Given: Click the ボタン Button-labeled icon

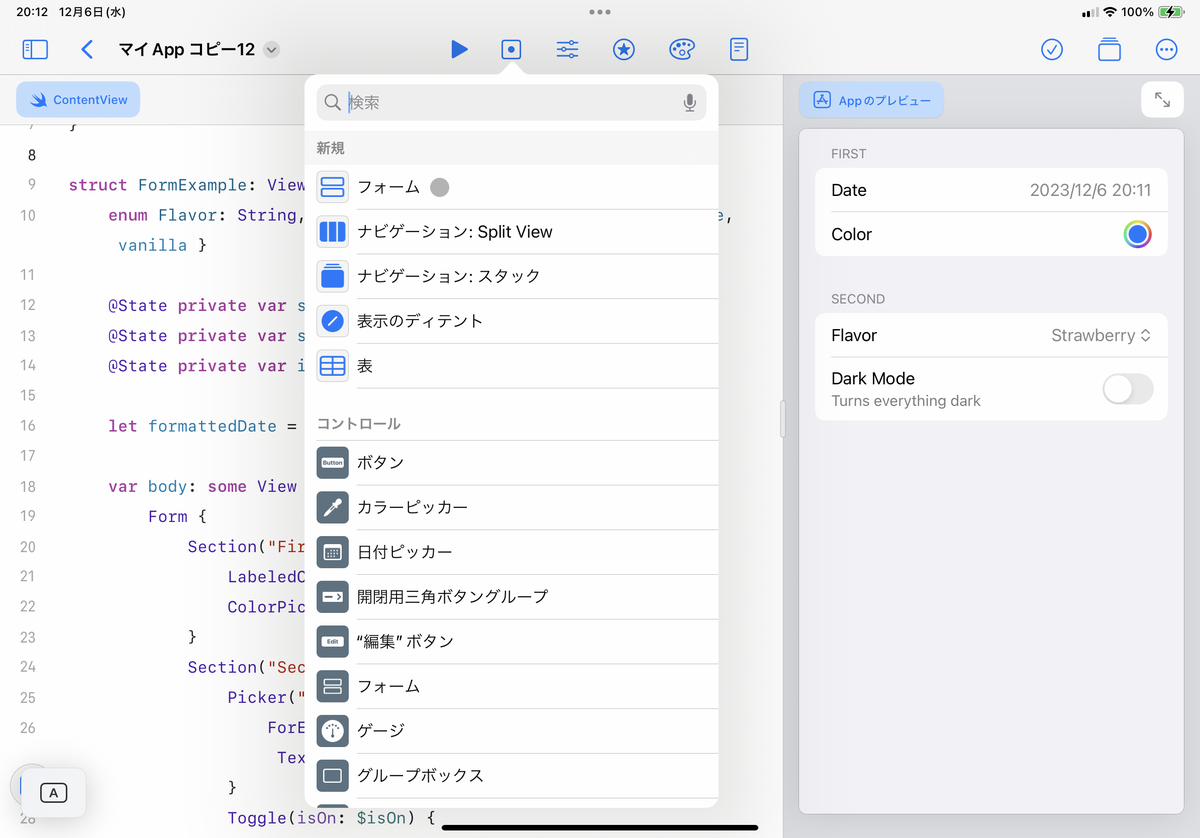Looking at the screenshot, I should pyautogui.click(x=333, y=463).
